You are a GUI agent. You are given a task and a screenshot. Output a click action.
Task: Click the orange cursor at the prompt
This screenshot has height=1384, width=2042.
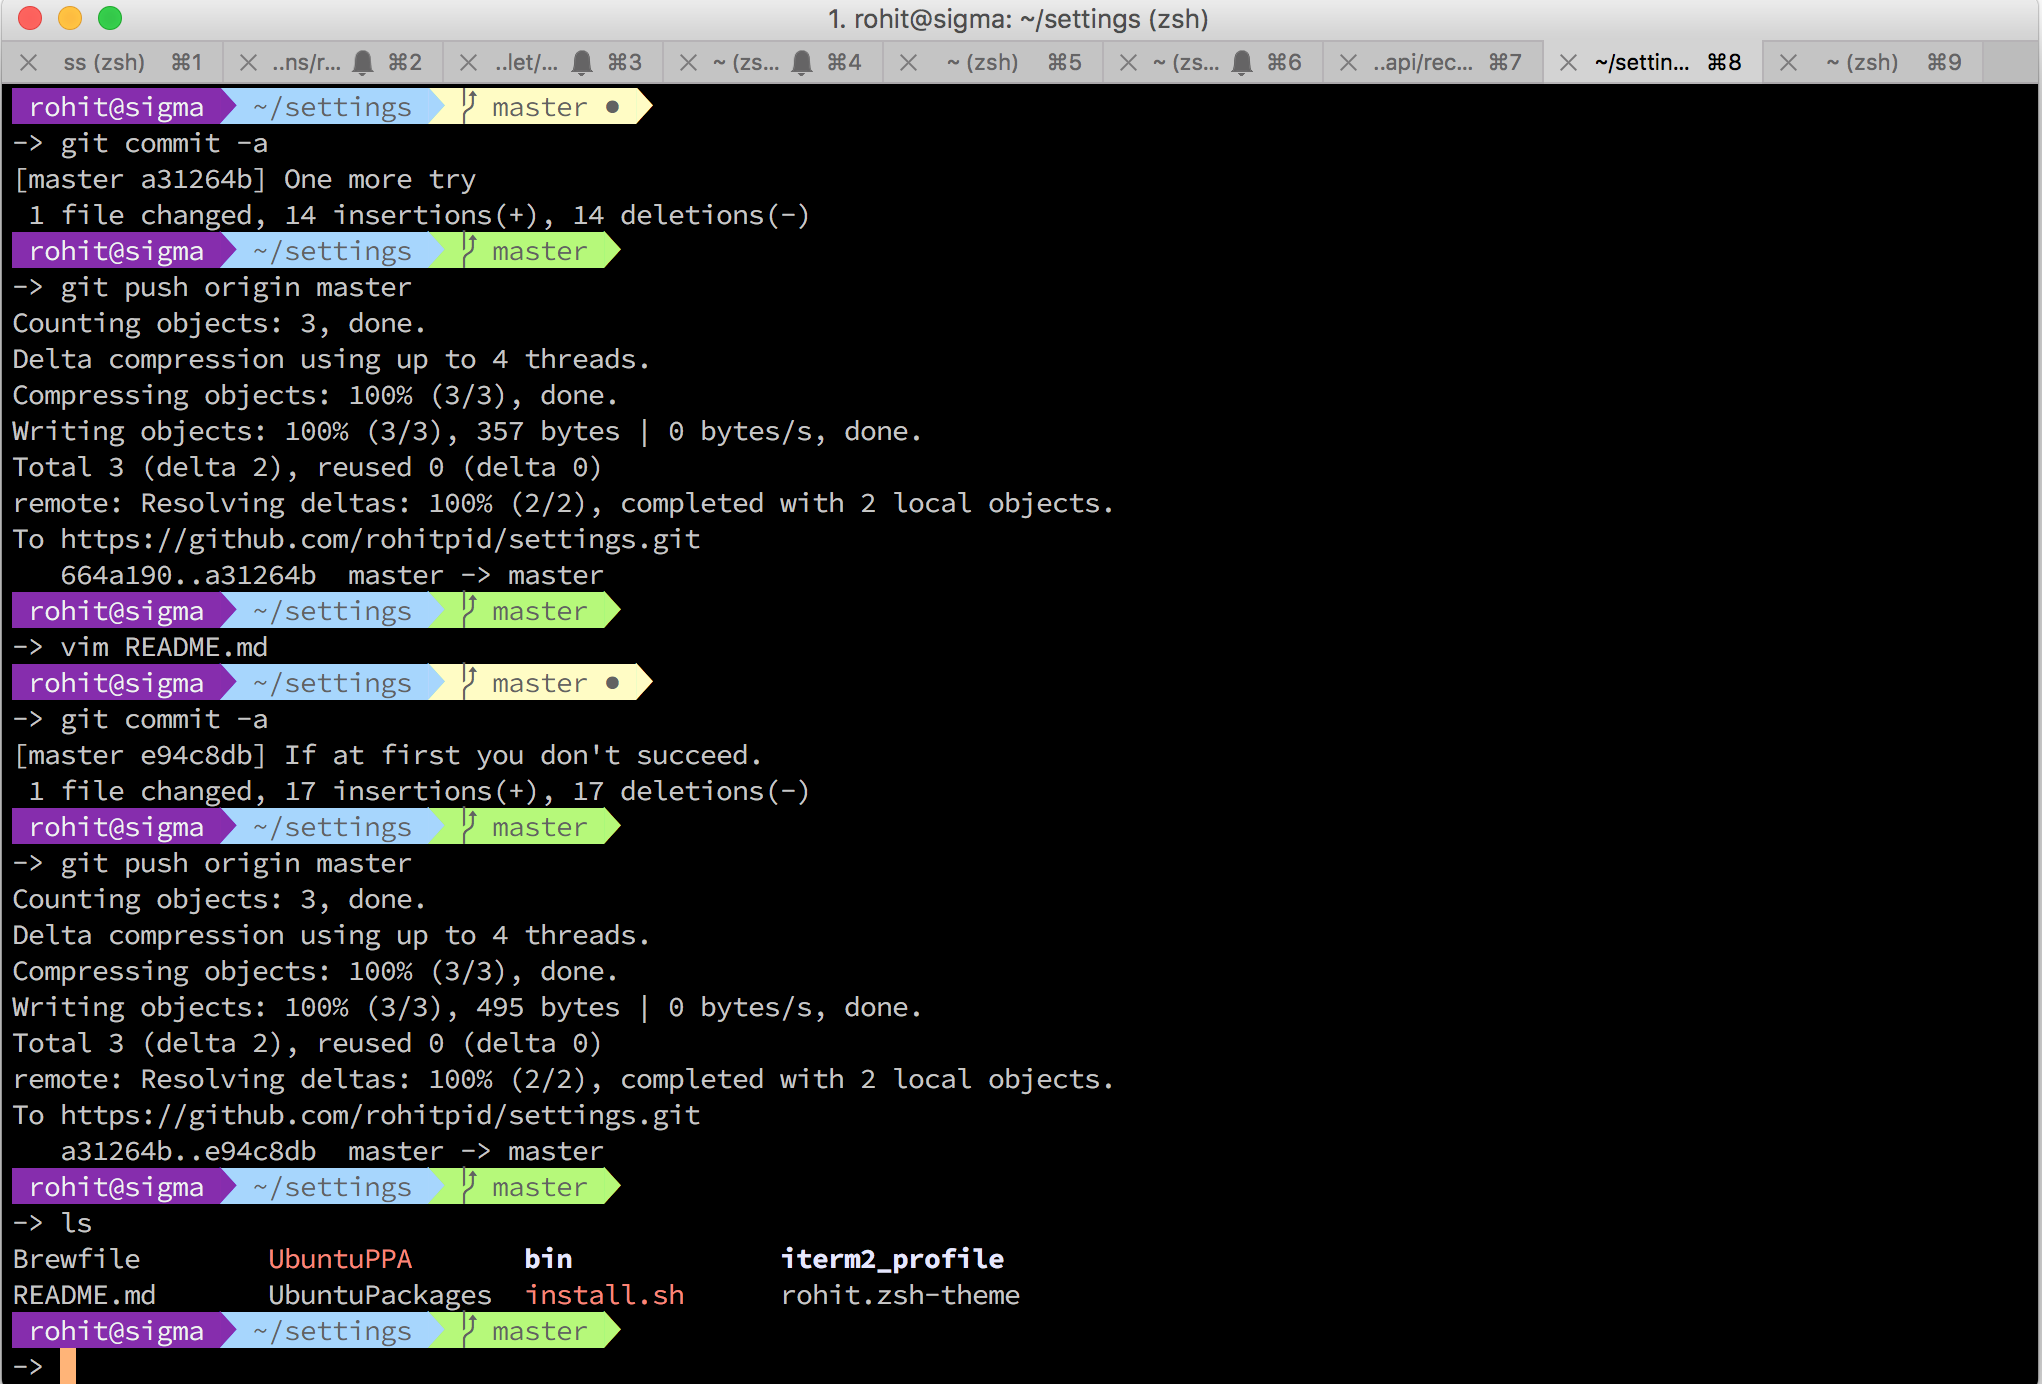coord(67,1366)
